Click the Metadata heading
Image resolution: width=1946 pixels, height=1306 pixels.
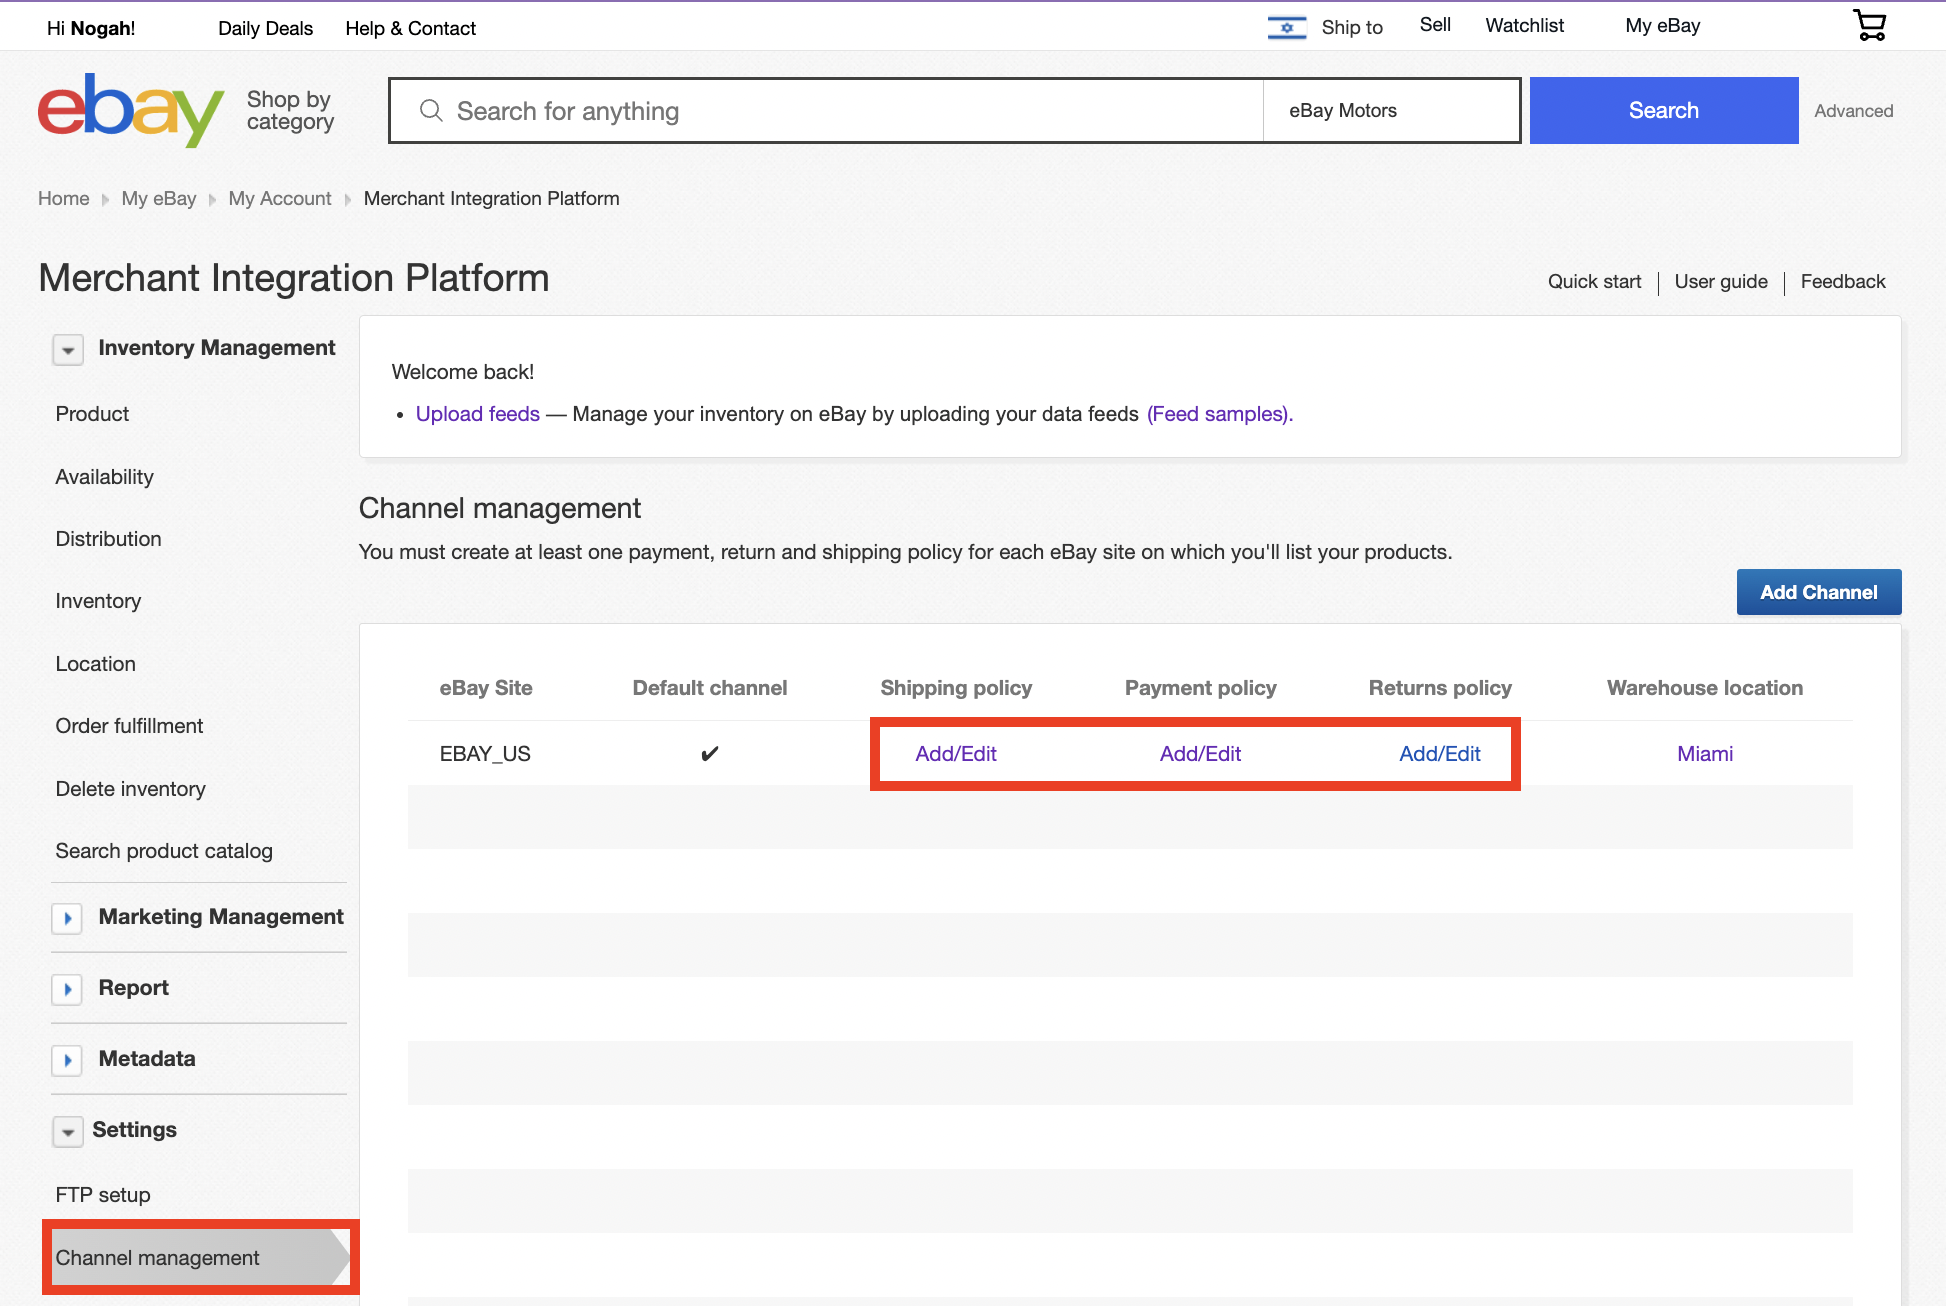coord(147,1059)
